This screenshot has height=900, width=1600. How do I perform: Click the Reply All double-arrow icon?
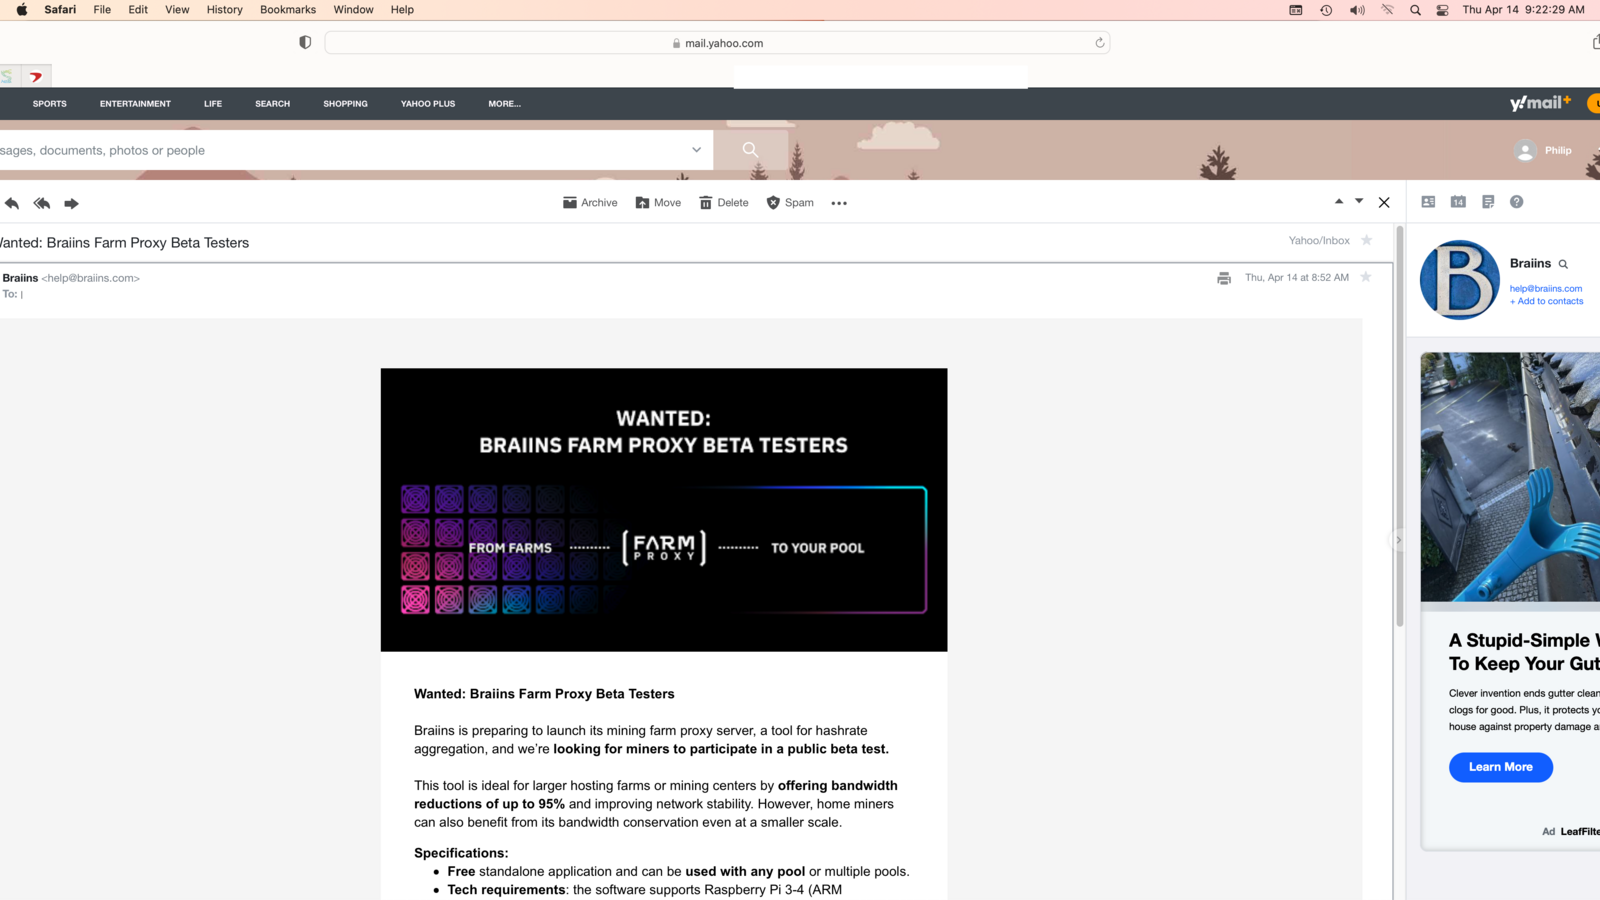pos(41,203)
